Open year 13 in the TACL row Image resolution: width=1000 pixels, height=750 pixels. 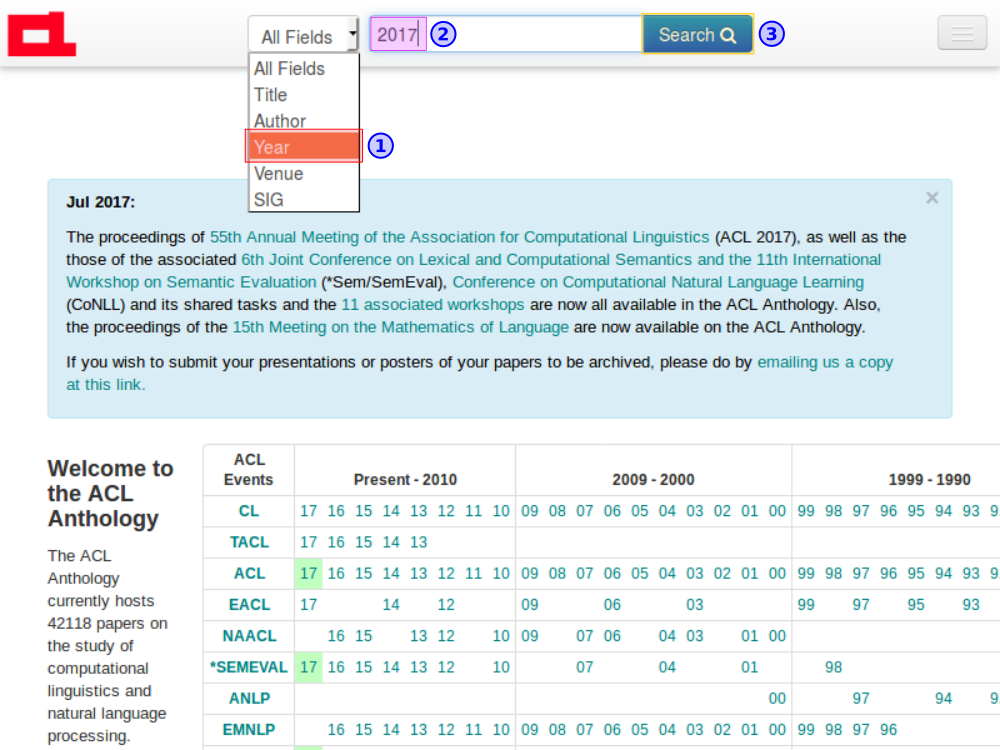click(x=418, y=542)
